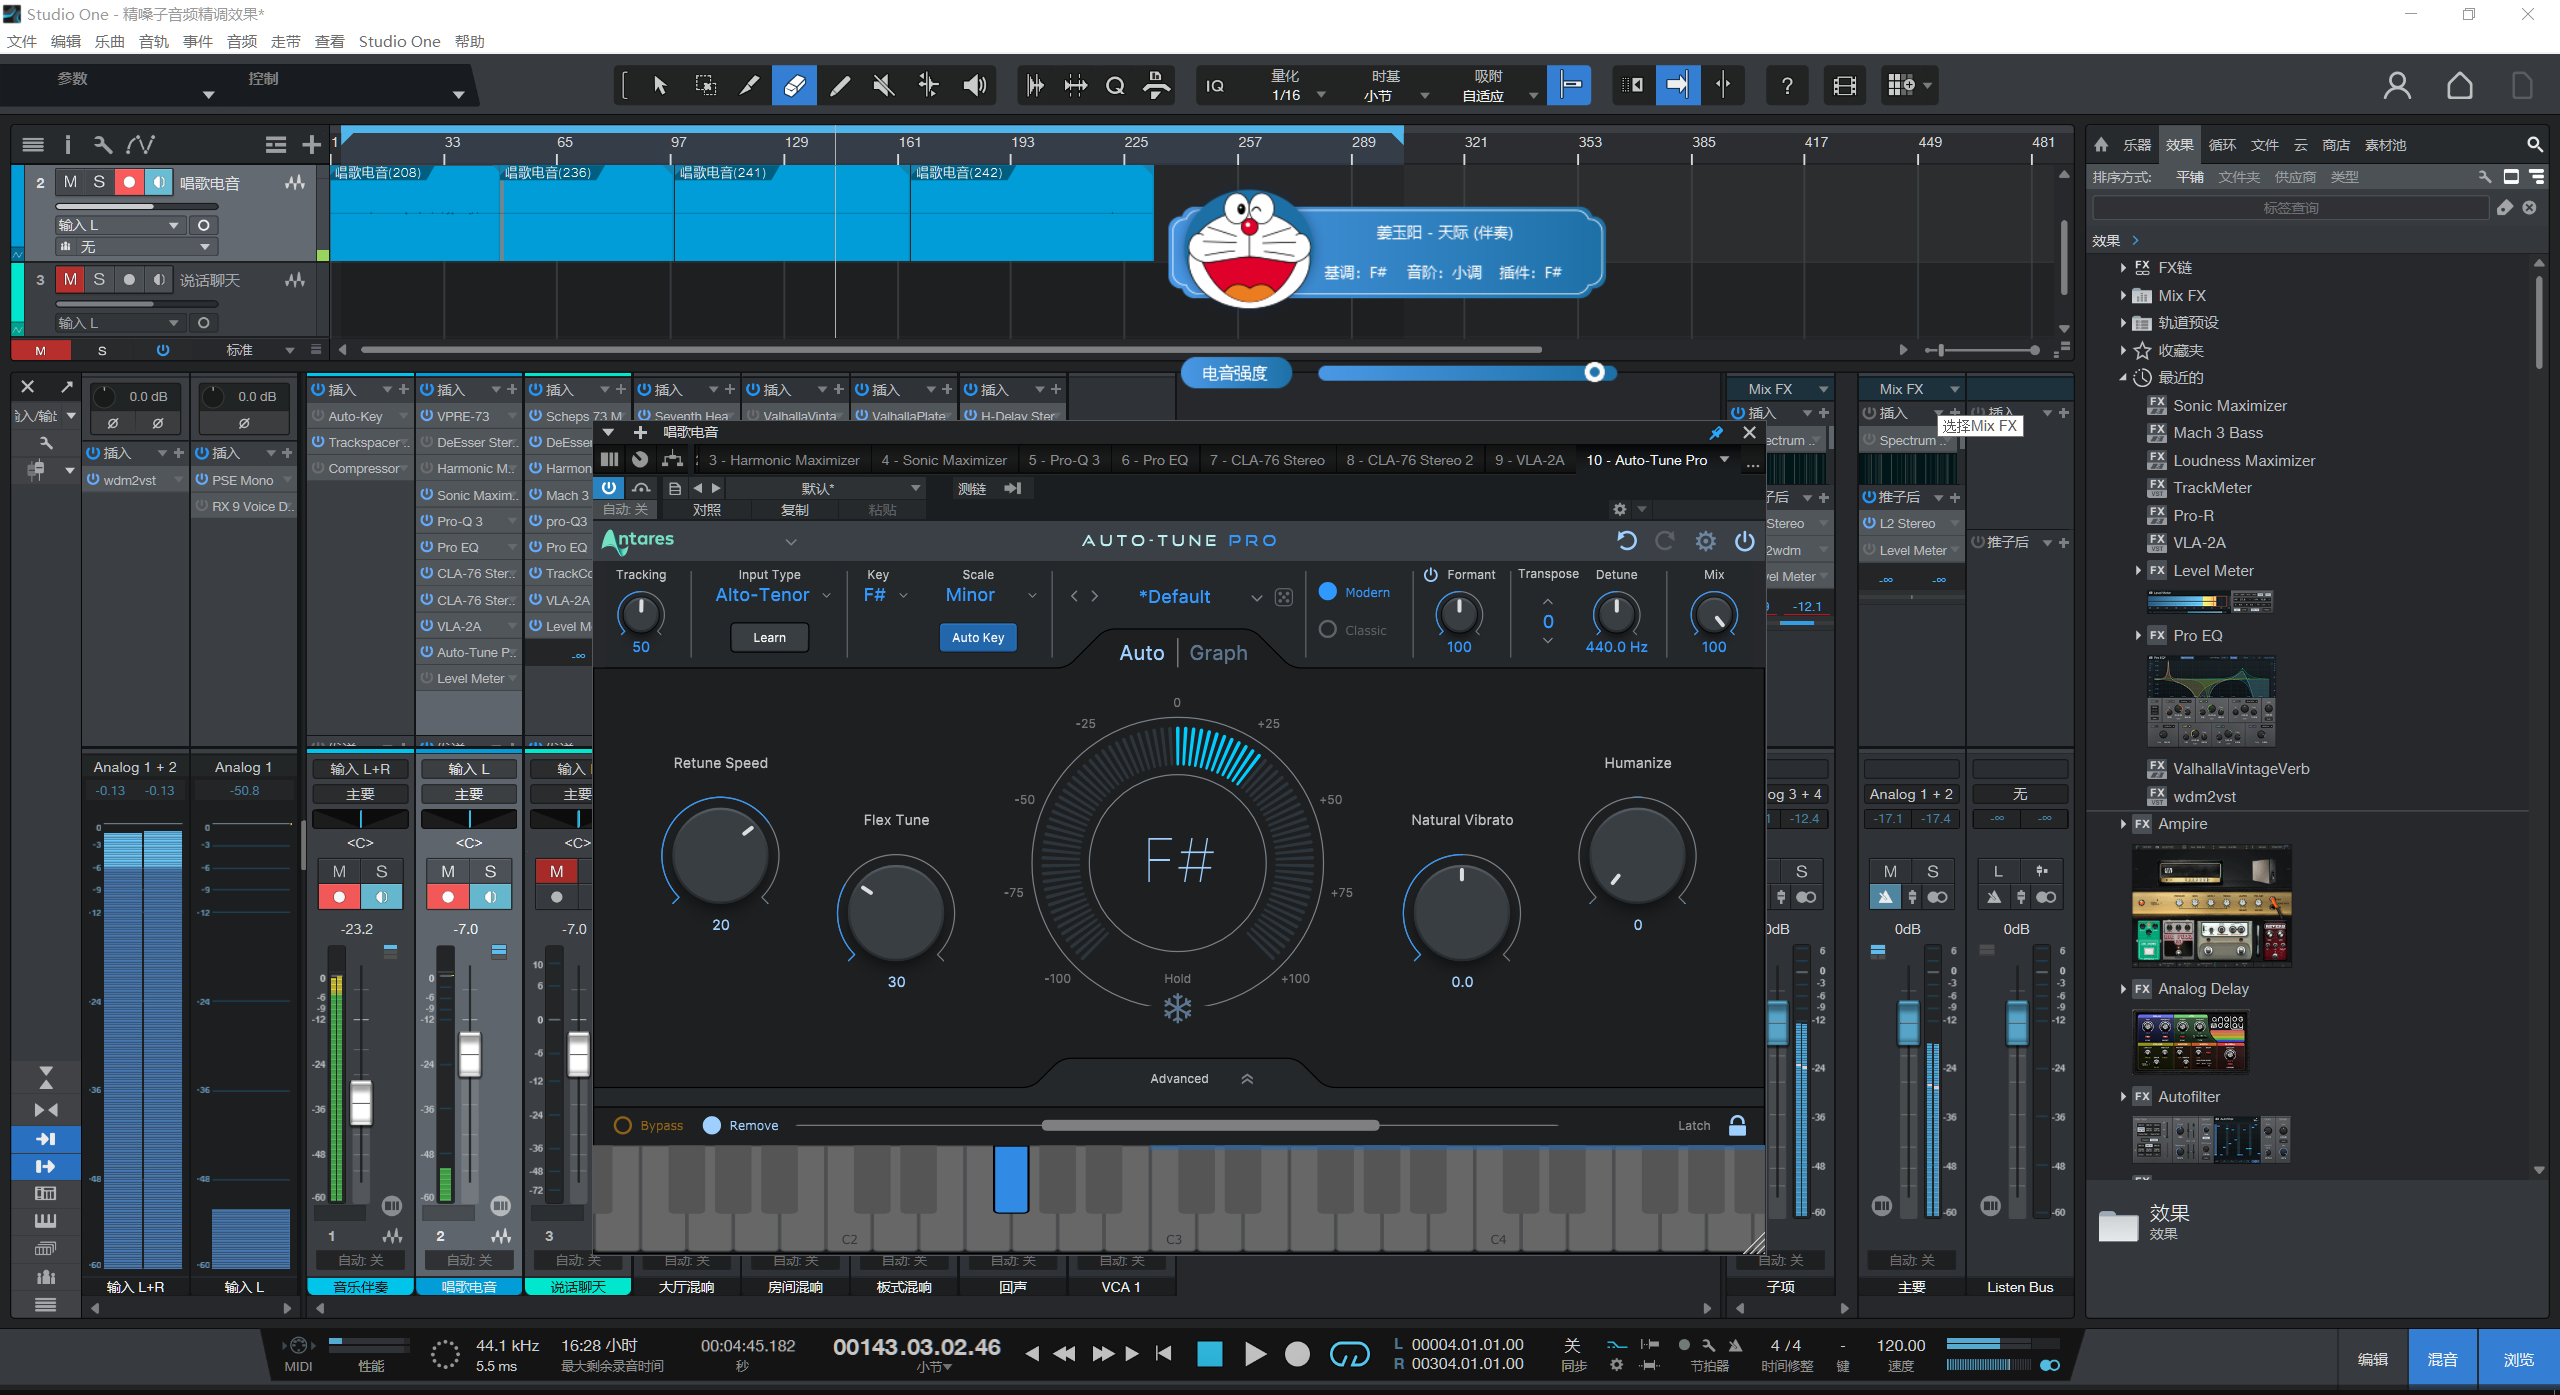Click the Auto-Tune undo arrow icon
The image size is (2560, 1395).
tap(1627, 541)
